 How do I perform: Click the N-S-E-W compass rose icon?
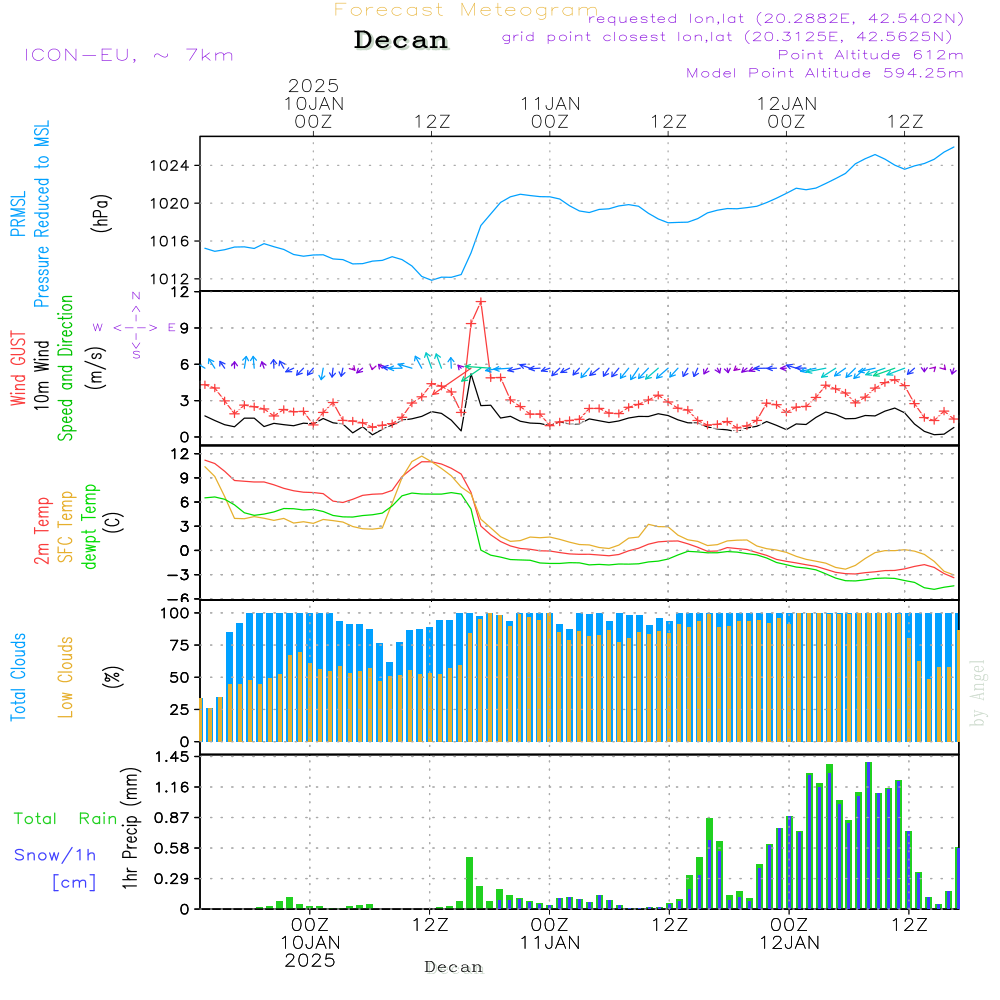pyautogui.click(x=136, y=327)
